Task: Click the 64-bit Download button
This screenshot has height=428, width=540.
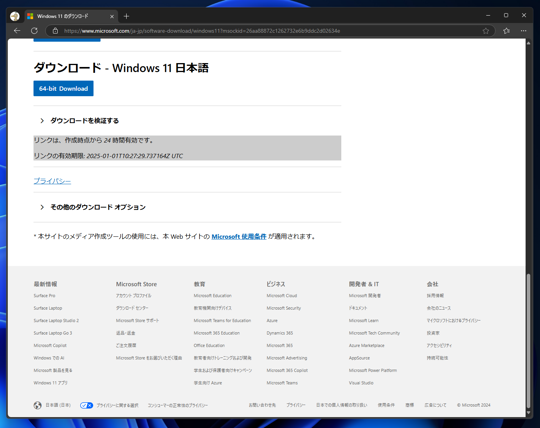Action: tap(63, 88)
